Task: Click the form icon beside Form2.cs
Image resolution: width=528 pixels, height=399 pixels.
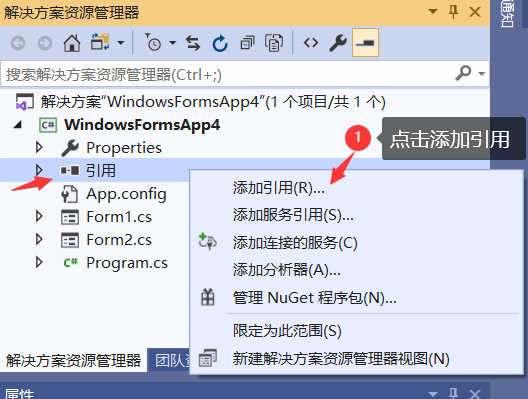Action: pos(70,240)
